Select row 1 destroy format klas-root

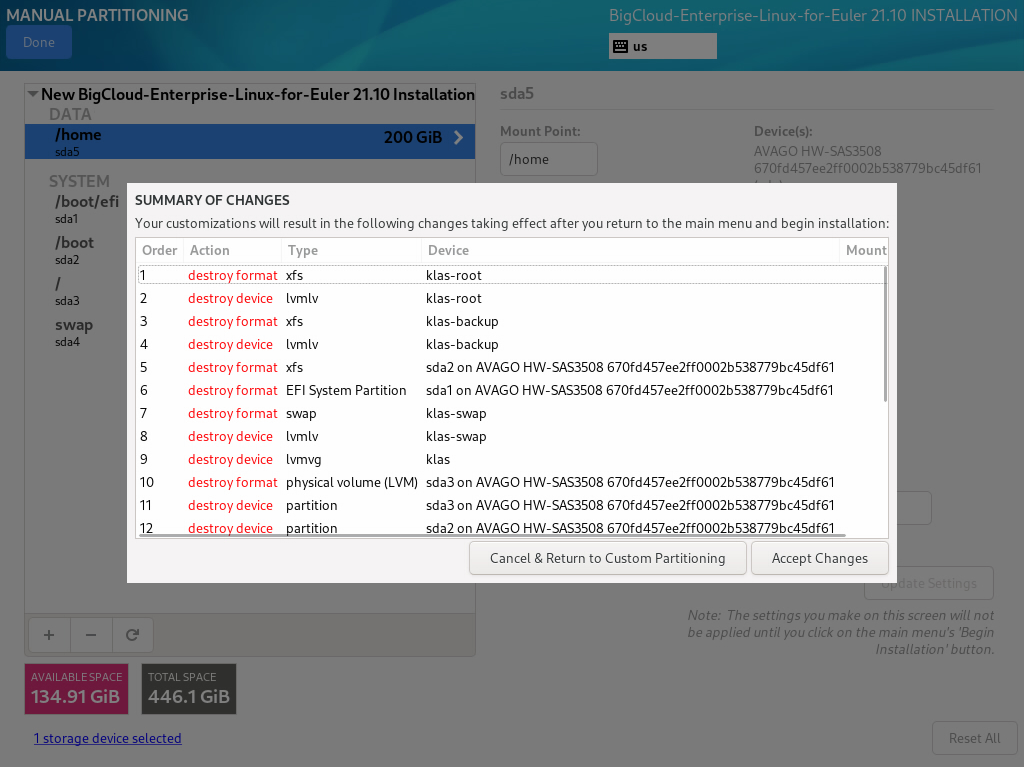coord(511,275)
